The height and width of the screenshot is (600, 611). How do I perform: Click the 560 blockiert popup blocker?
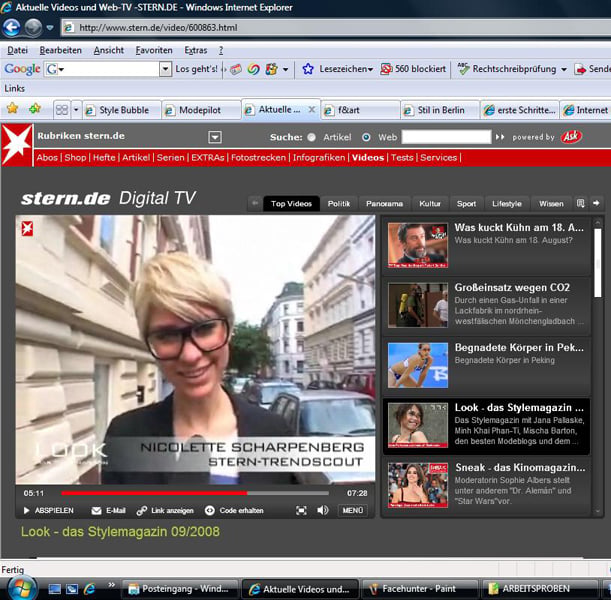point(413,69)
